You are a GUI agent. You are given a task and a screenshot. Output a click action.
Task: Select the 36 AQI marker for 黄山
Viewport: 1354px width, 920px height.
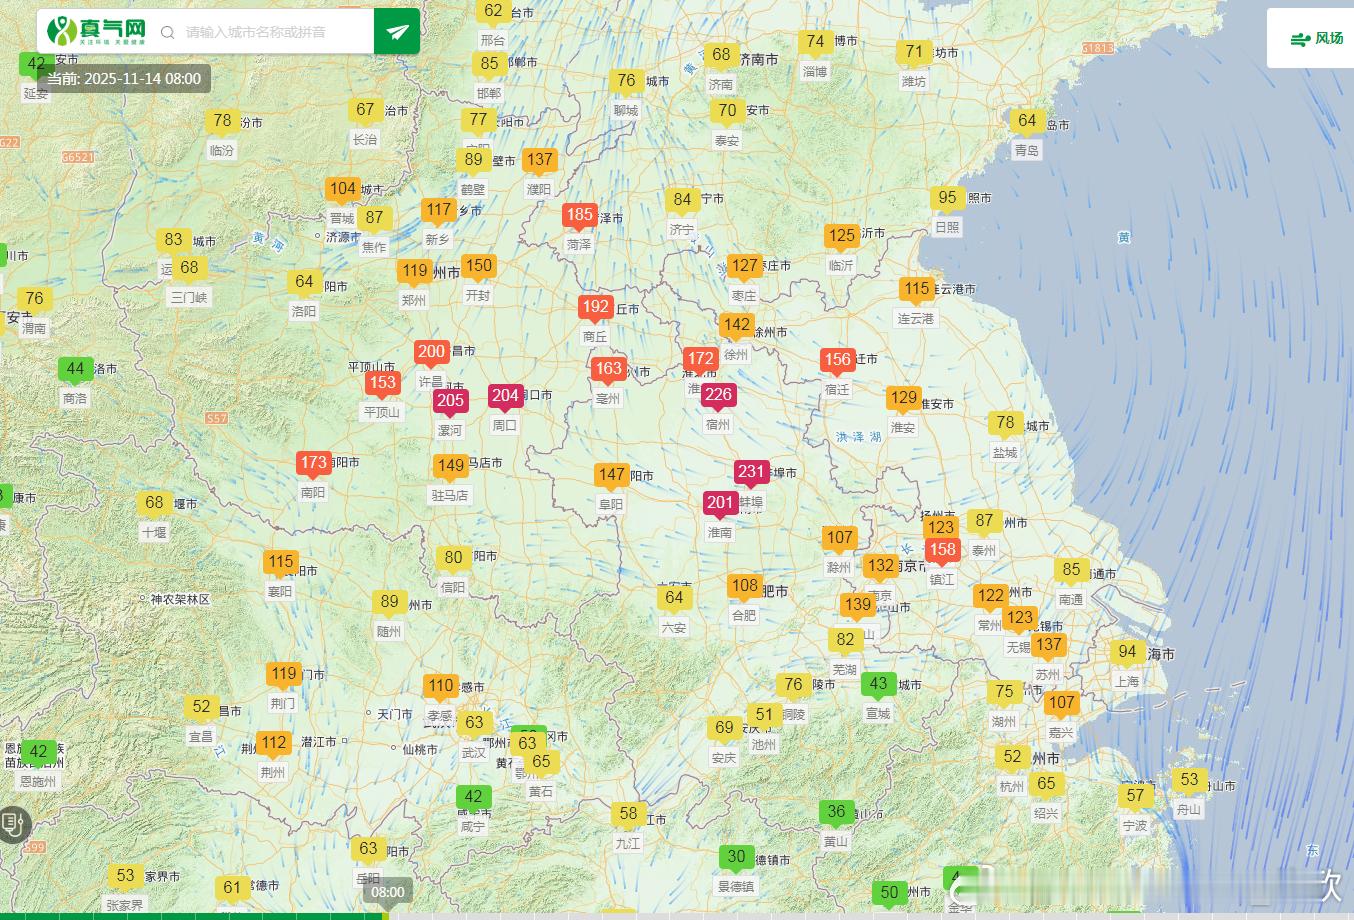click(x=836, y=812)
